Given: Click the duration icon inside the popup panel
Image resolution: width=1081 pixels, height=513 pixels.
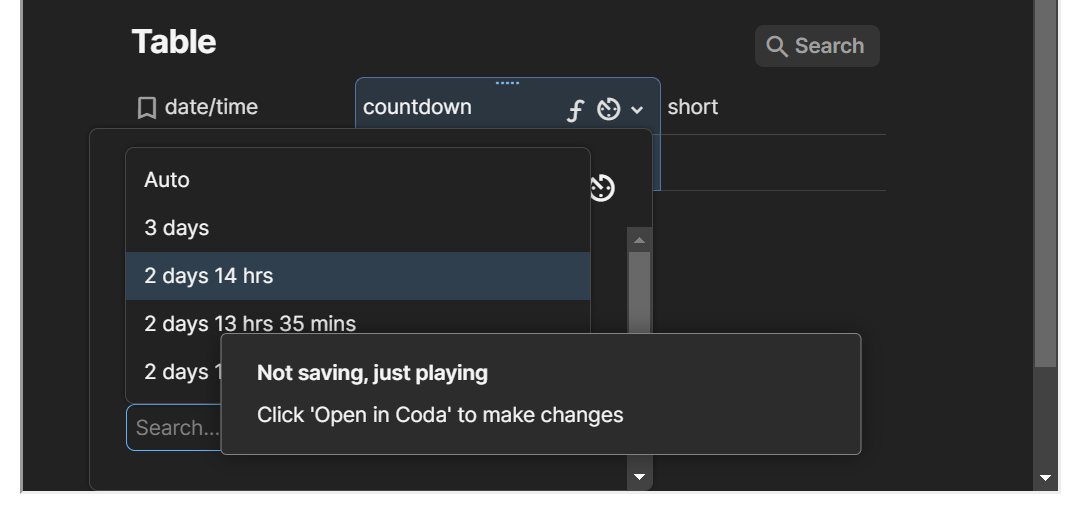Looking at the screenshot, I should pyautogui.click(x=602, y=188).
